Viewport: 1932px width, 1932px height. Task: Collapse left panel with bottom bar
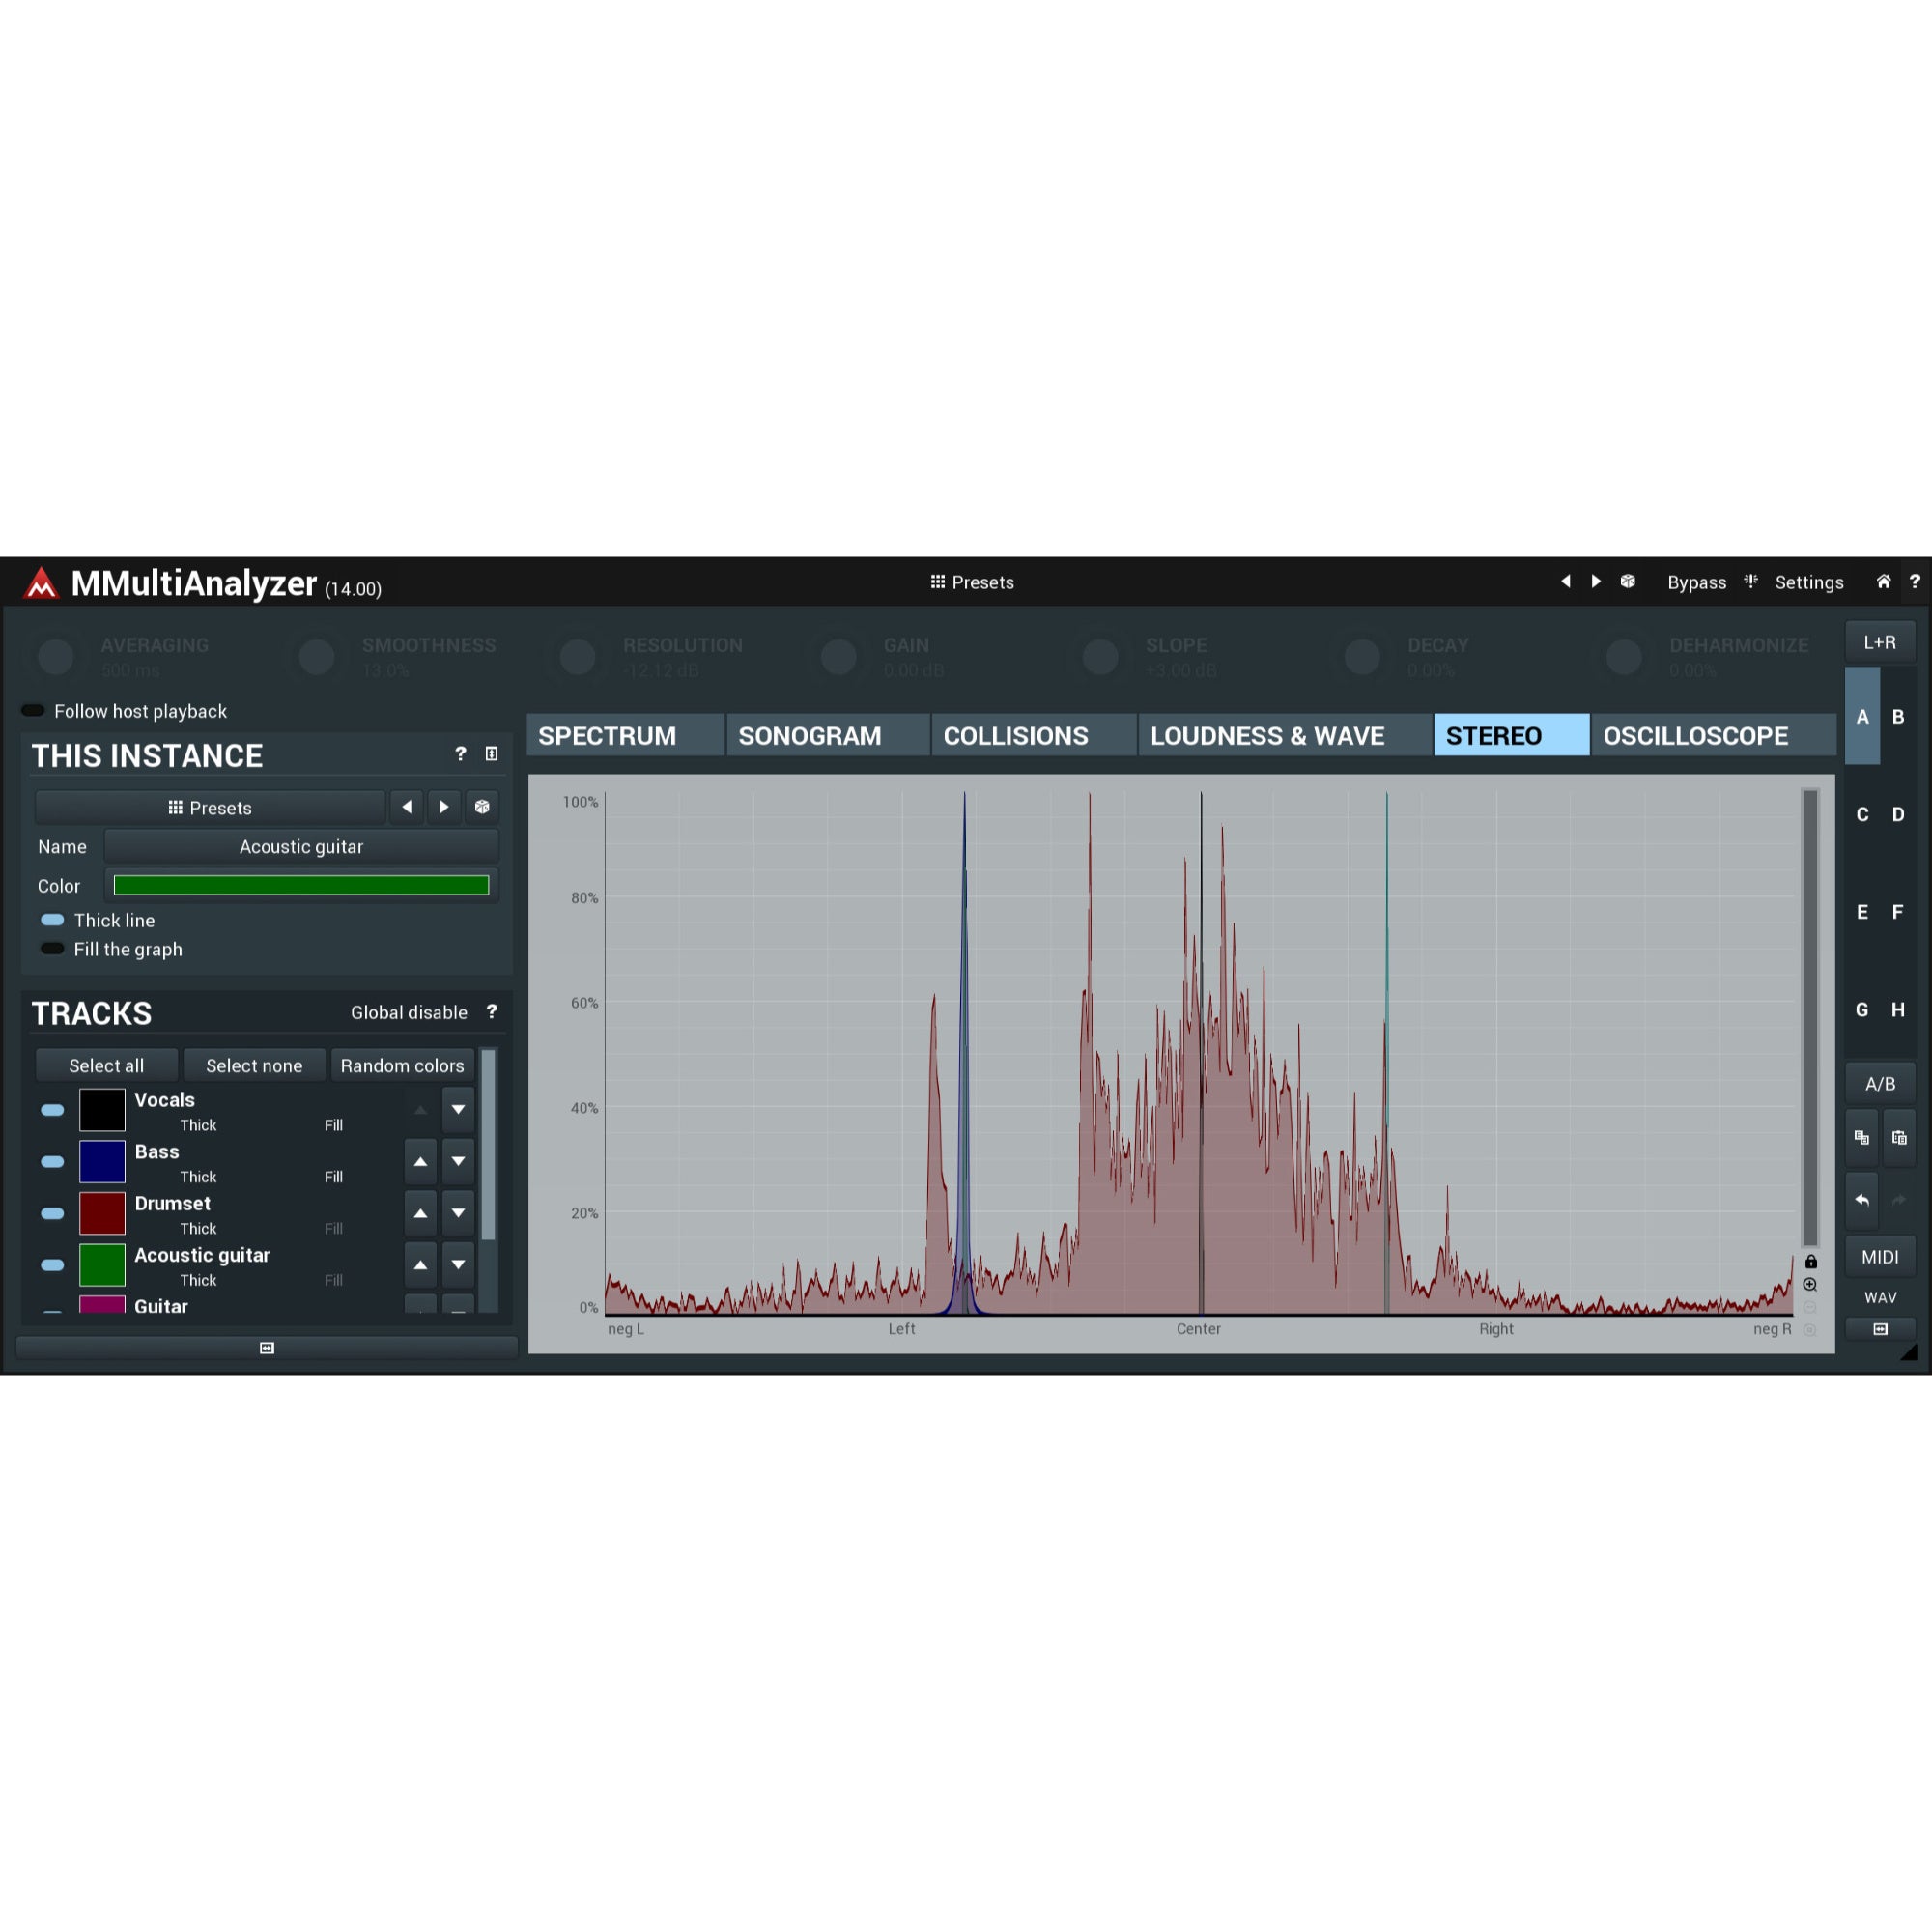coord(267,1347)
